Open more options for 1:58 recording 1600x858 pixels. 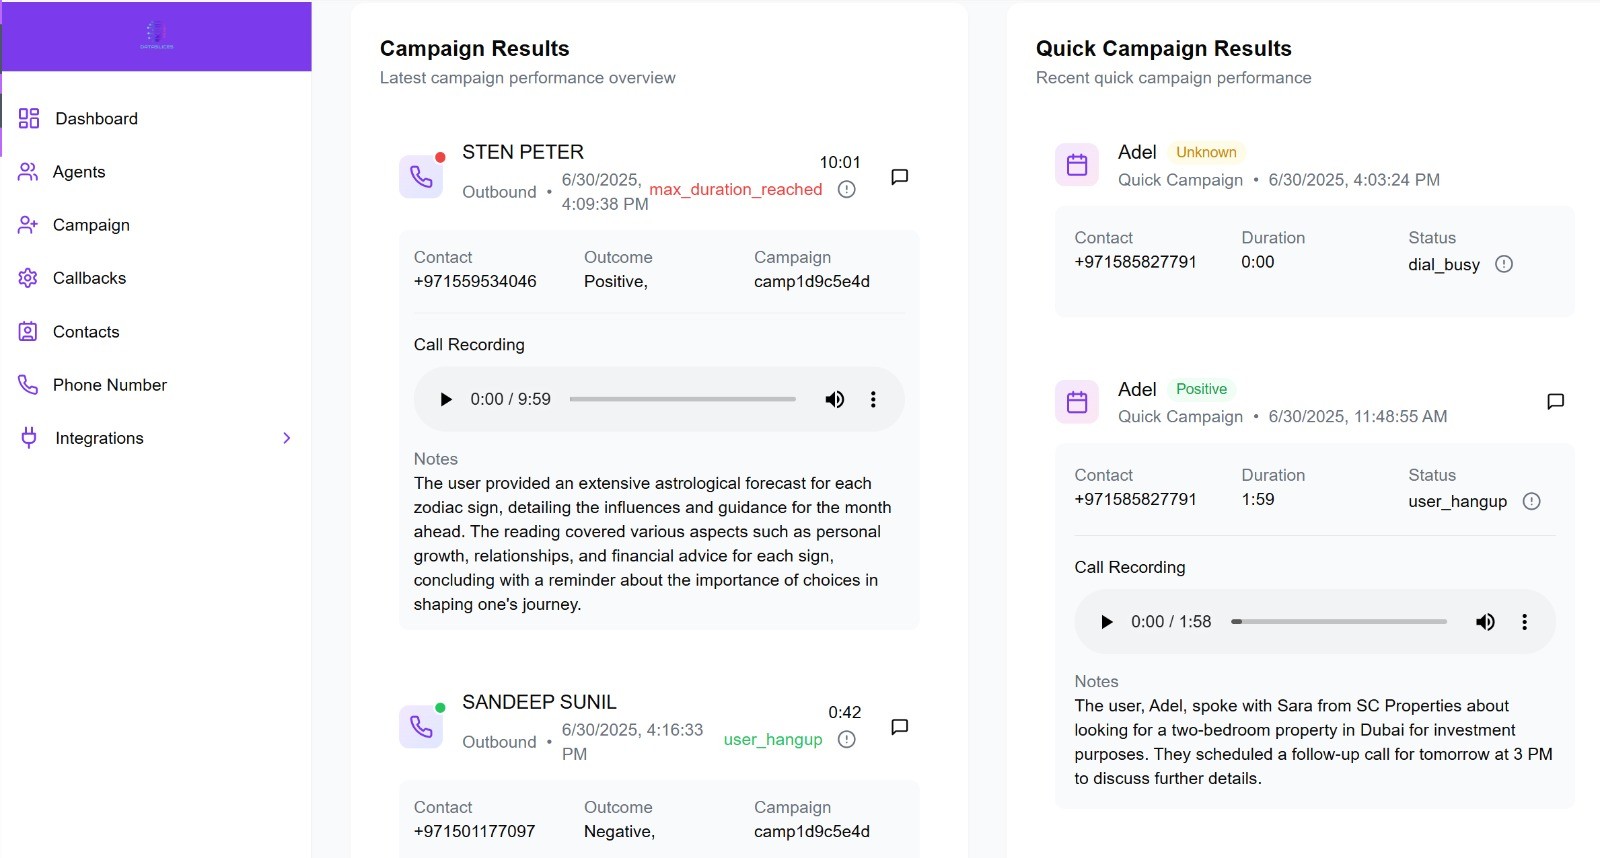coord(1525,622)
